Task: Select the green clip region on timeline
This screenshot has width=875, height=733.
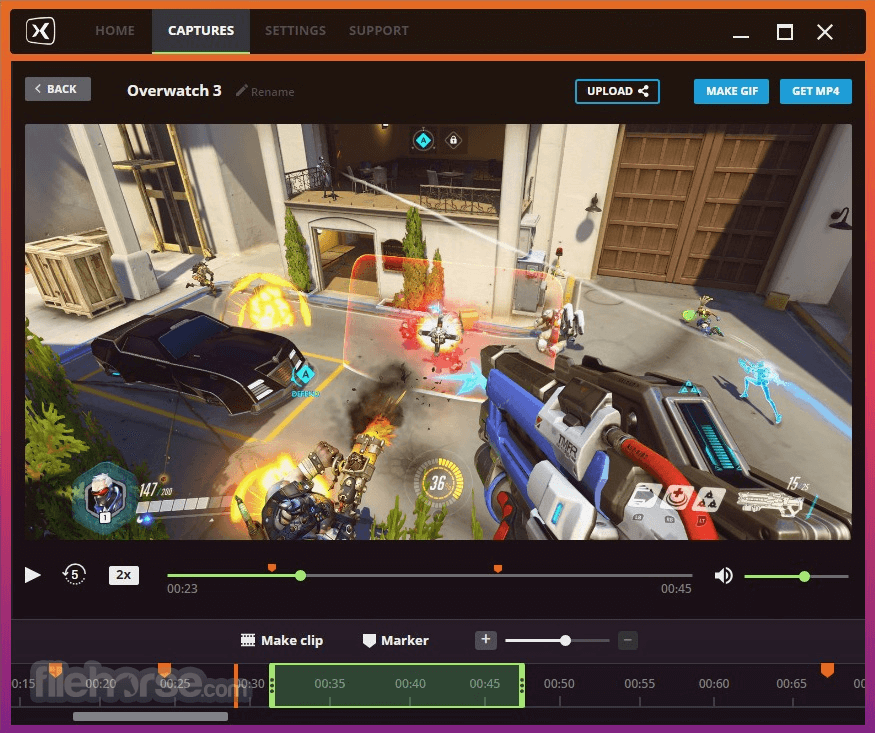Action: [397, 686]
